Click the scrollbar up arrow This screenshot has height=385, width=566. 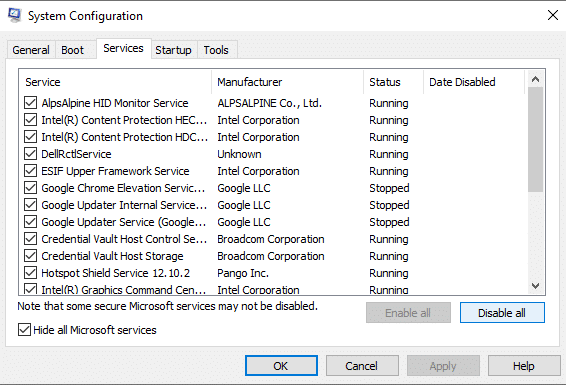(535, 79)
